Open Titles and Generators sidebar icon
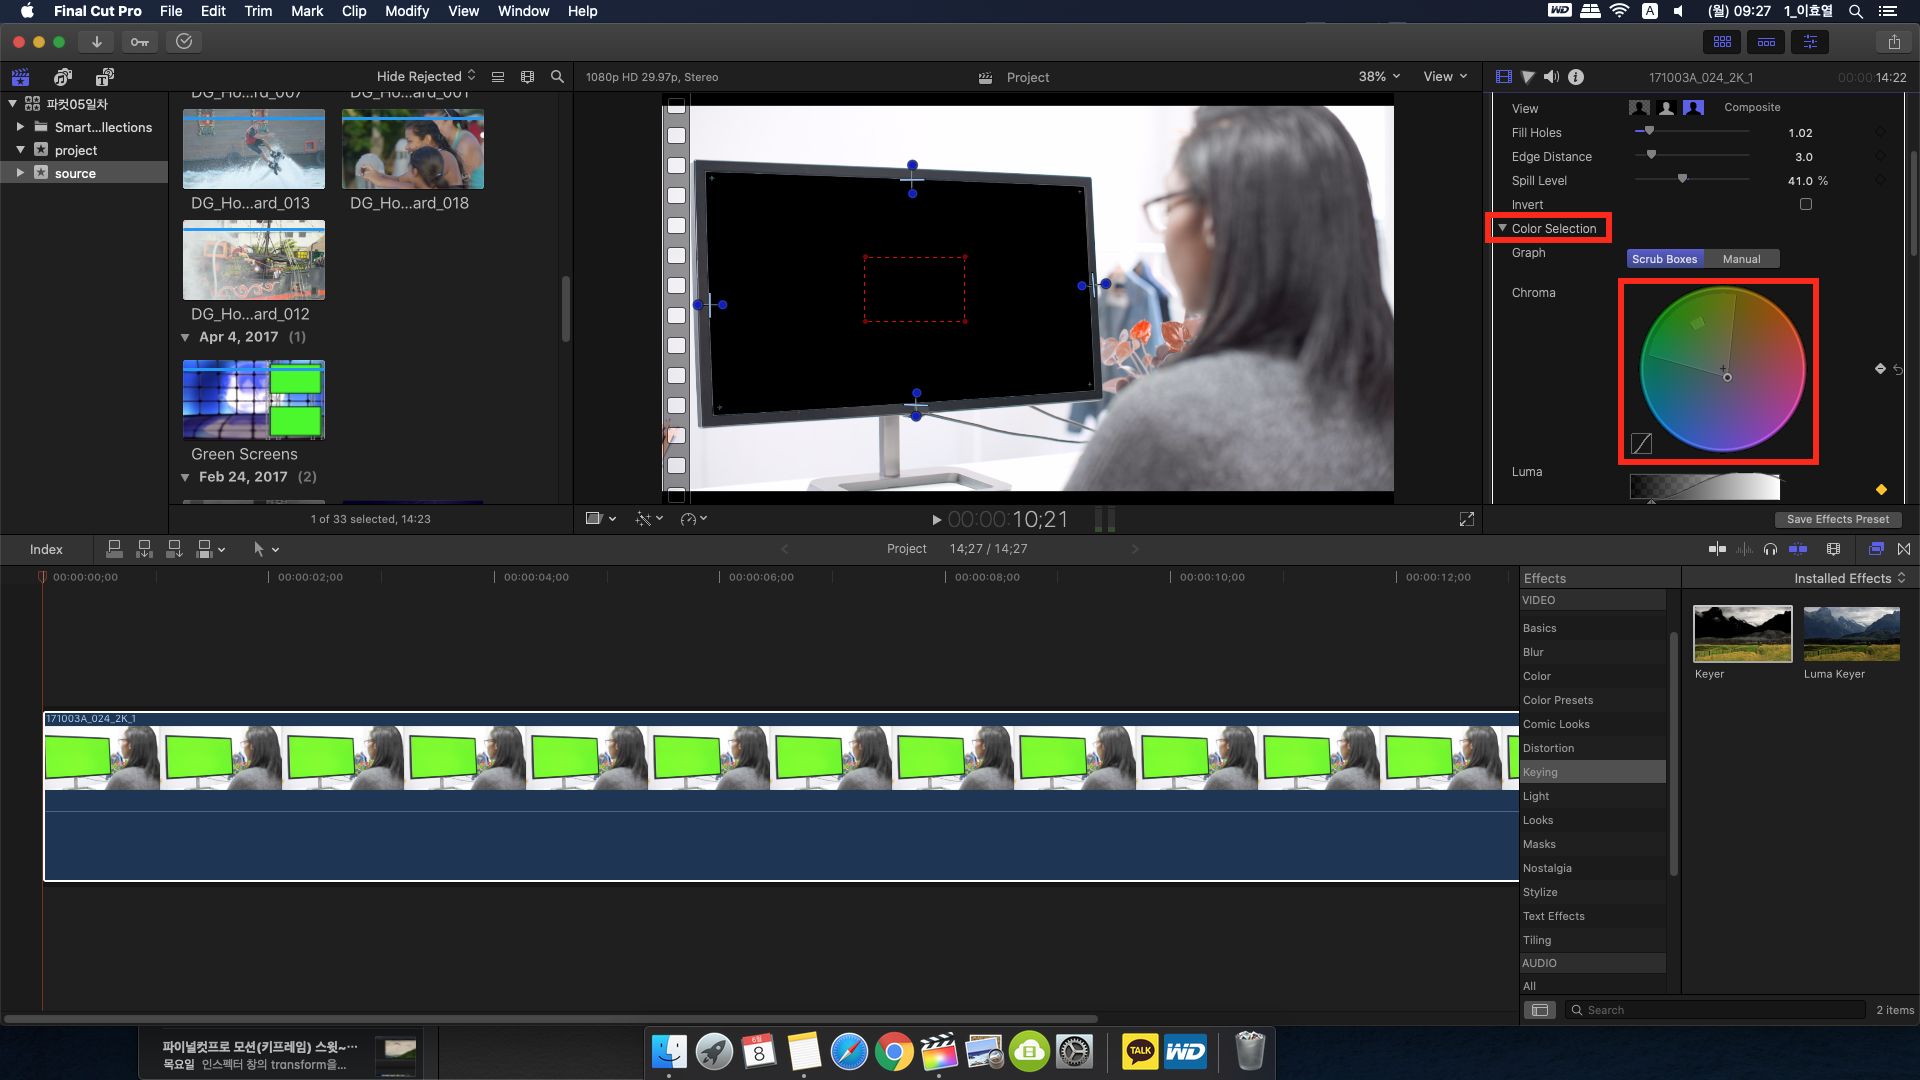Image resolution: width=1920 pixels, height=1080 pixels. tap(105, 77)
